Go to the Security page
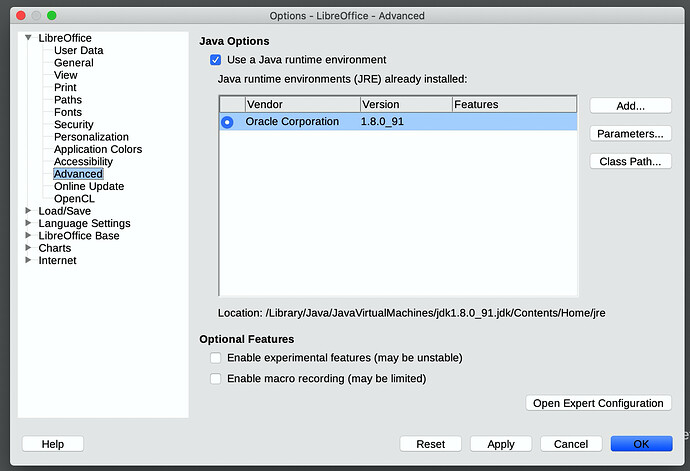The image size is (690, 471). tap(73, 124)
